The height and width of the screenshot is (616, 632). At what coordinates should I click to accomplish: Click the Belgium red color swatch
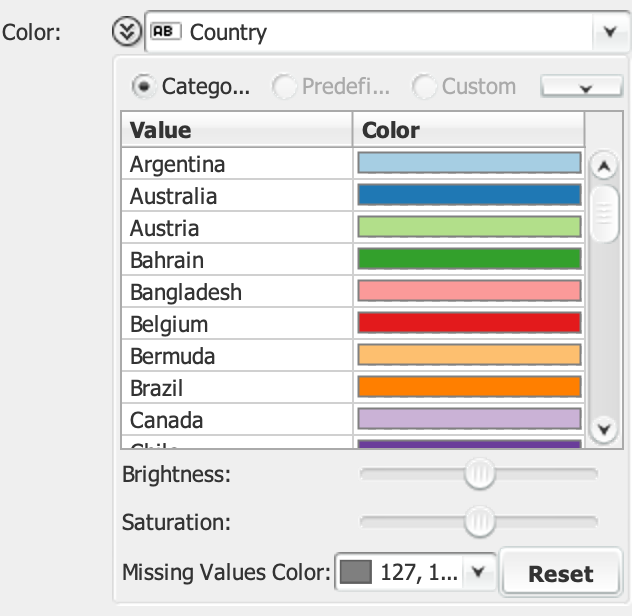[x=468, y=324]
